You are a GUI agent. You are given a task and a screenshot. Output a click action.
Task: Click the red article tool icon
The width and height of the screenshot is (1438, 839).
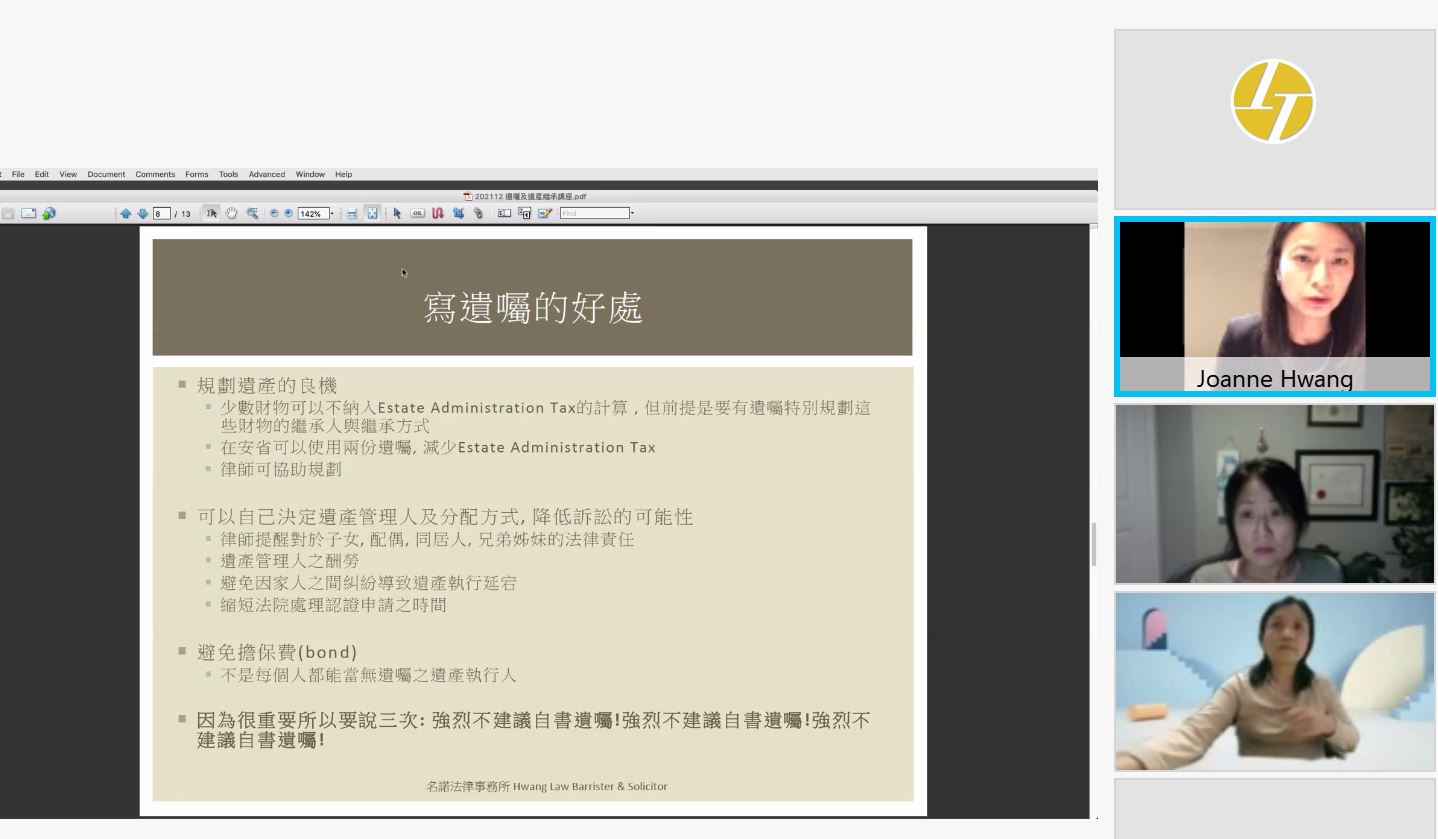tap(438, 213)
